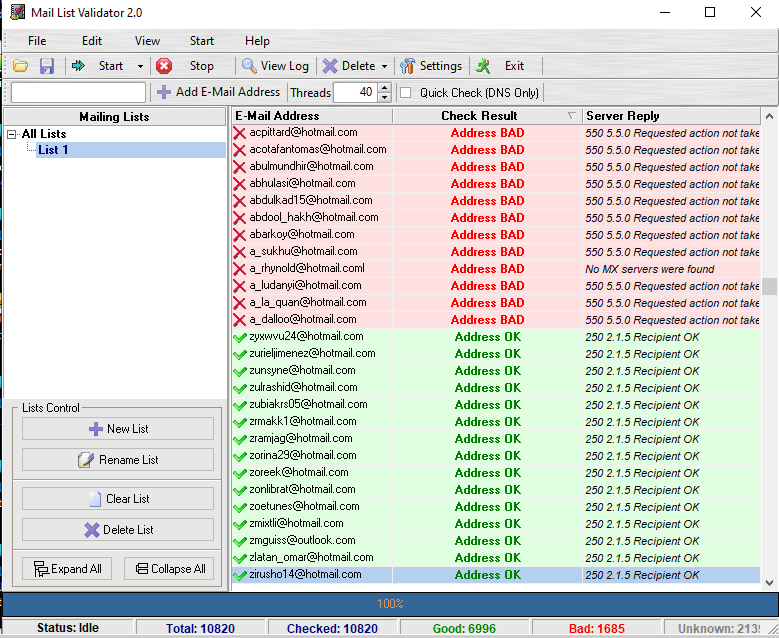
Task: Click the Rename List button
Action: point(118,460)
